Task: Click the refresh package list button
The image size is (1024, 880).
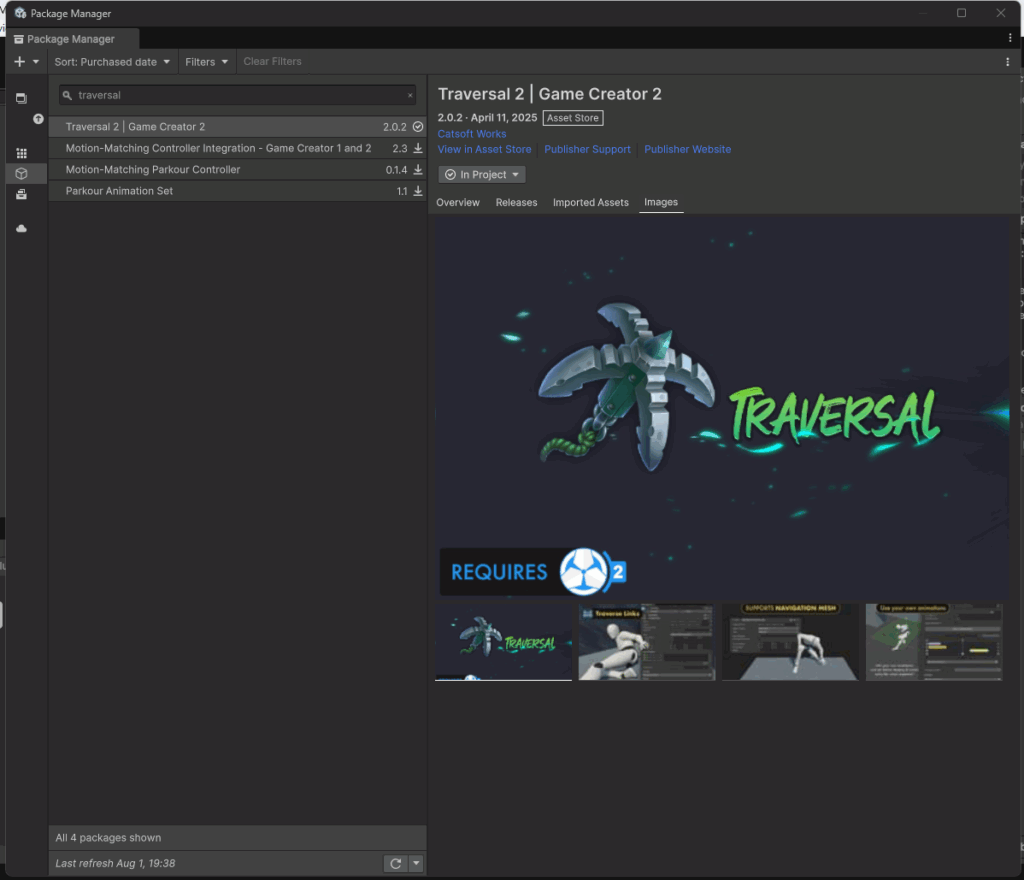Action: pyautogui.click(x=395, y=864)
